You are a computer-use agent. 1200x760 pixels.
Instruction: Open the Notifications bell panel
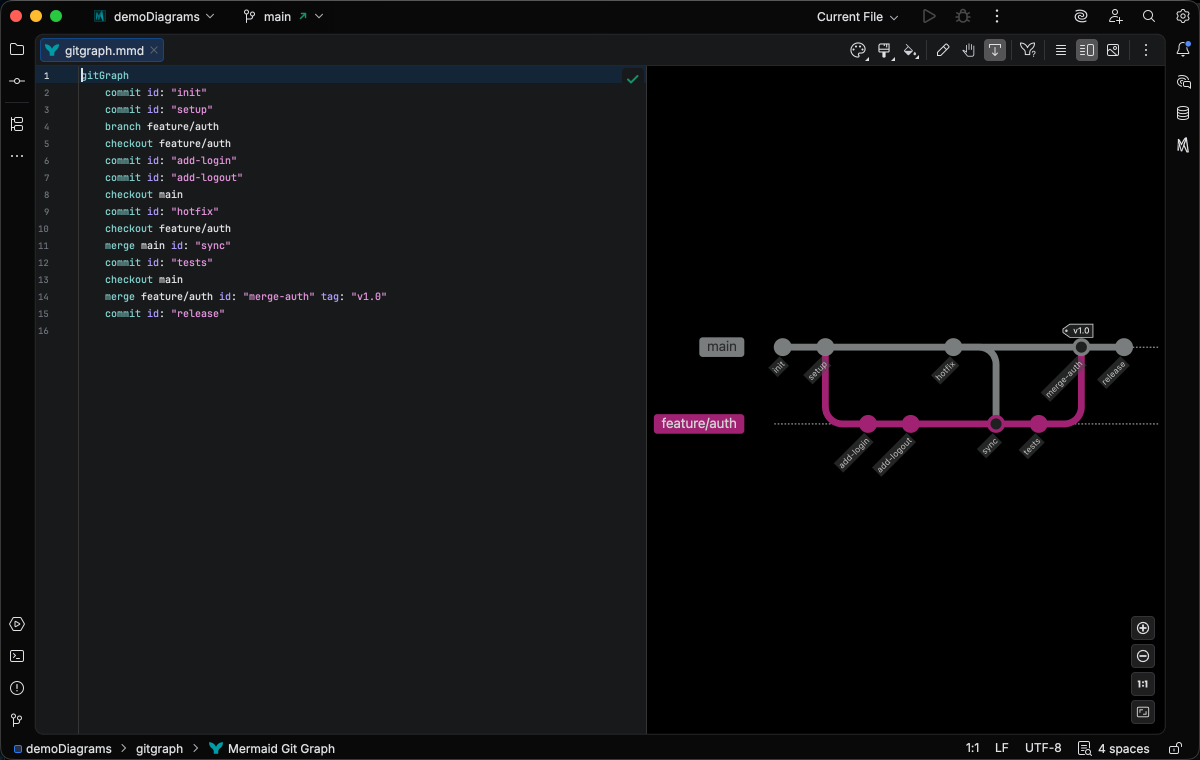1183,49
